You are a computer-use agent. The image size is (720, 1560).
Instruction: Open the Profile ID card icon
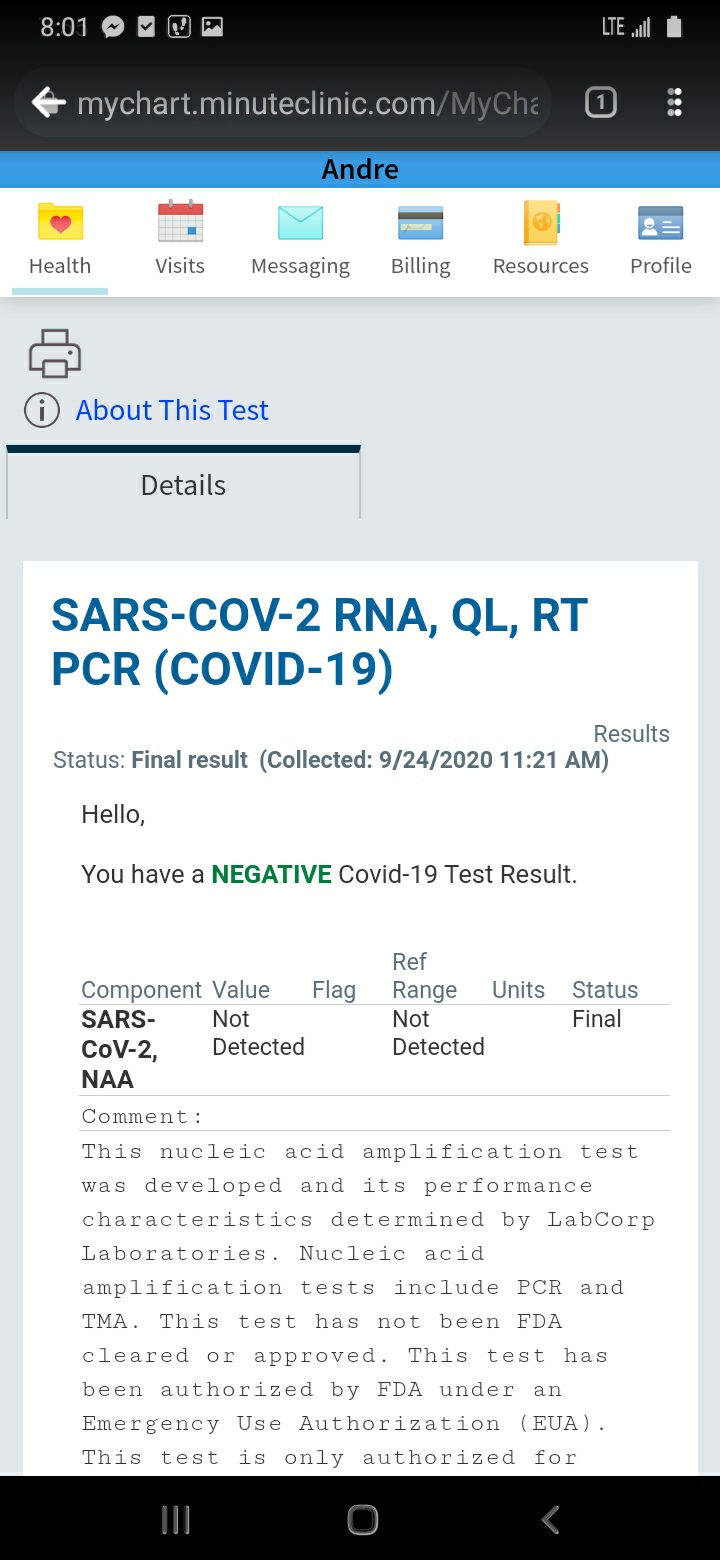click(x=660, y=222)
